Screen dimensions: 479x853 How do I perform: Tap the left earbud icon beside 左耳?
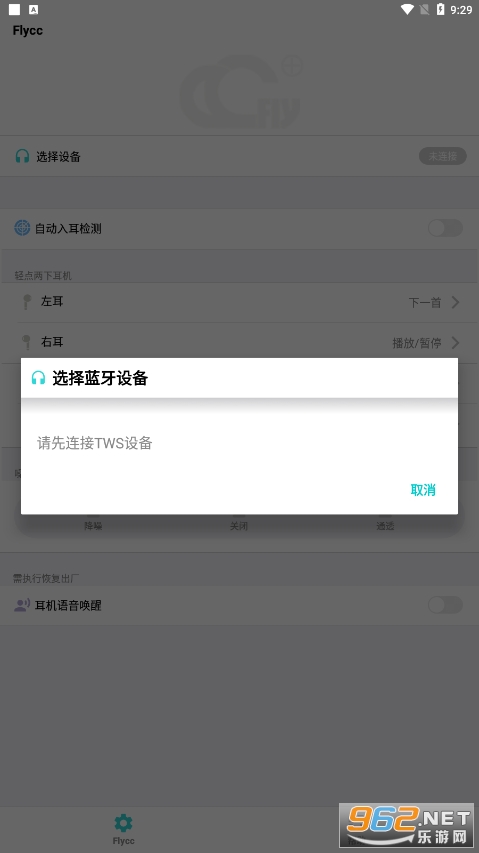tap(26, 301)
